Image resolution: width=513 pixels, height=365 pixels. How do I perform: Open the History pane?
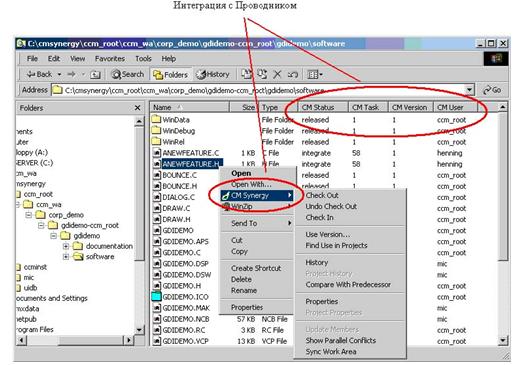(213, 74)
